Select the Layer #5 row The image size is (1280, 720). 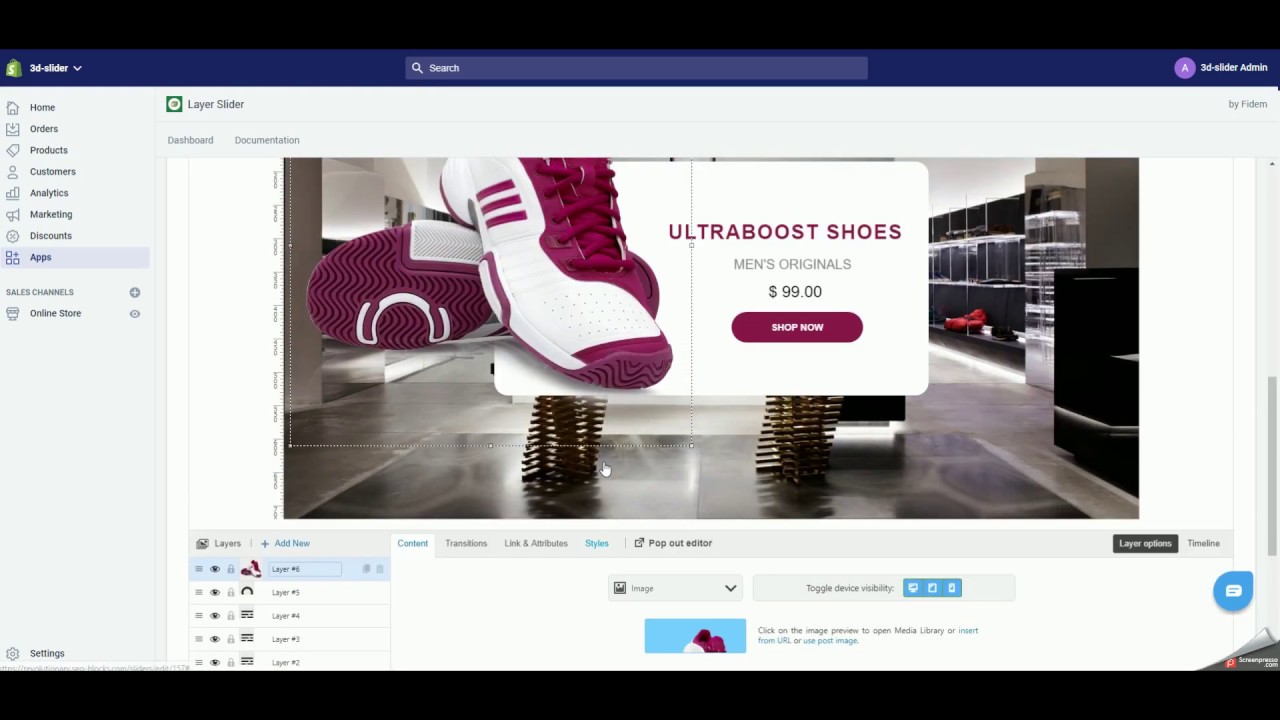click(x=290, y=592)
